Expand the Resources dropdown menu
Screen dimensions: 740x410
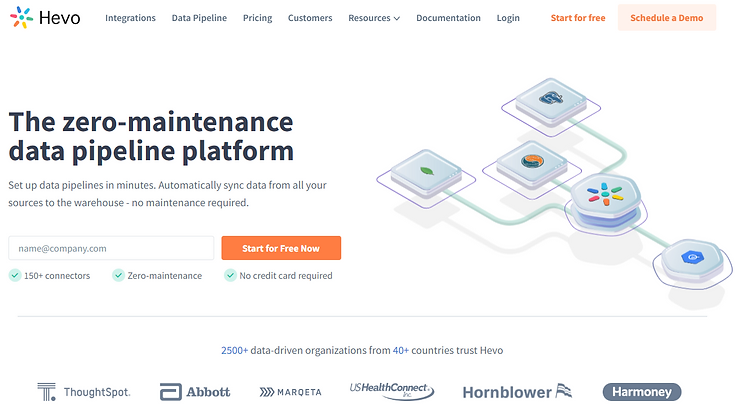point(374,18)
